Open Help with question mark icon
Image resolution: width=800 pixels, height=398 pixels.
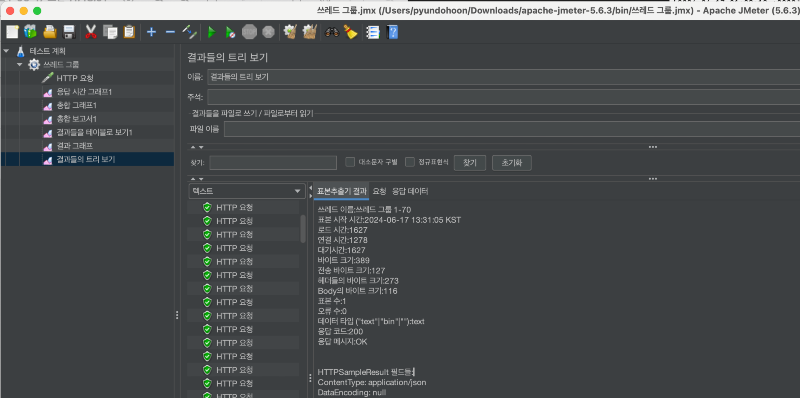pyautogui.click(x=392, y=32)
